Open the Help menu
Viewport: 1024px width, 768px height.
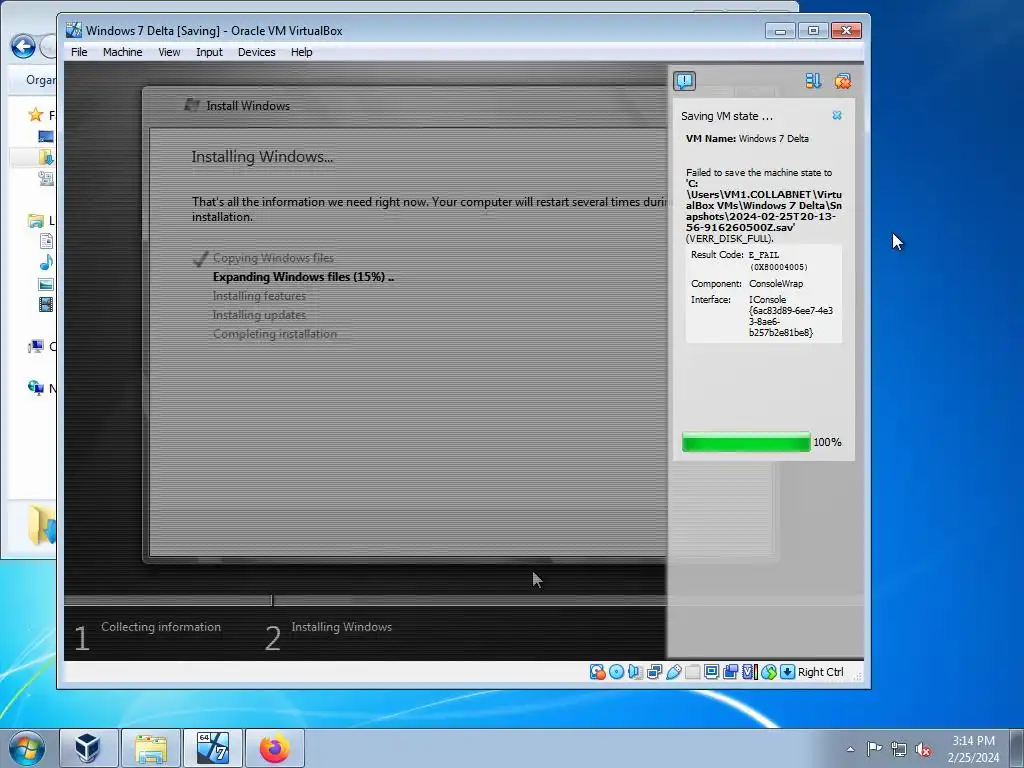tap(301, 52)
